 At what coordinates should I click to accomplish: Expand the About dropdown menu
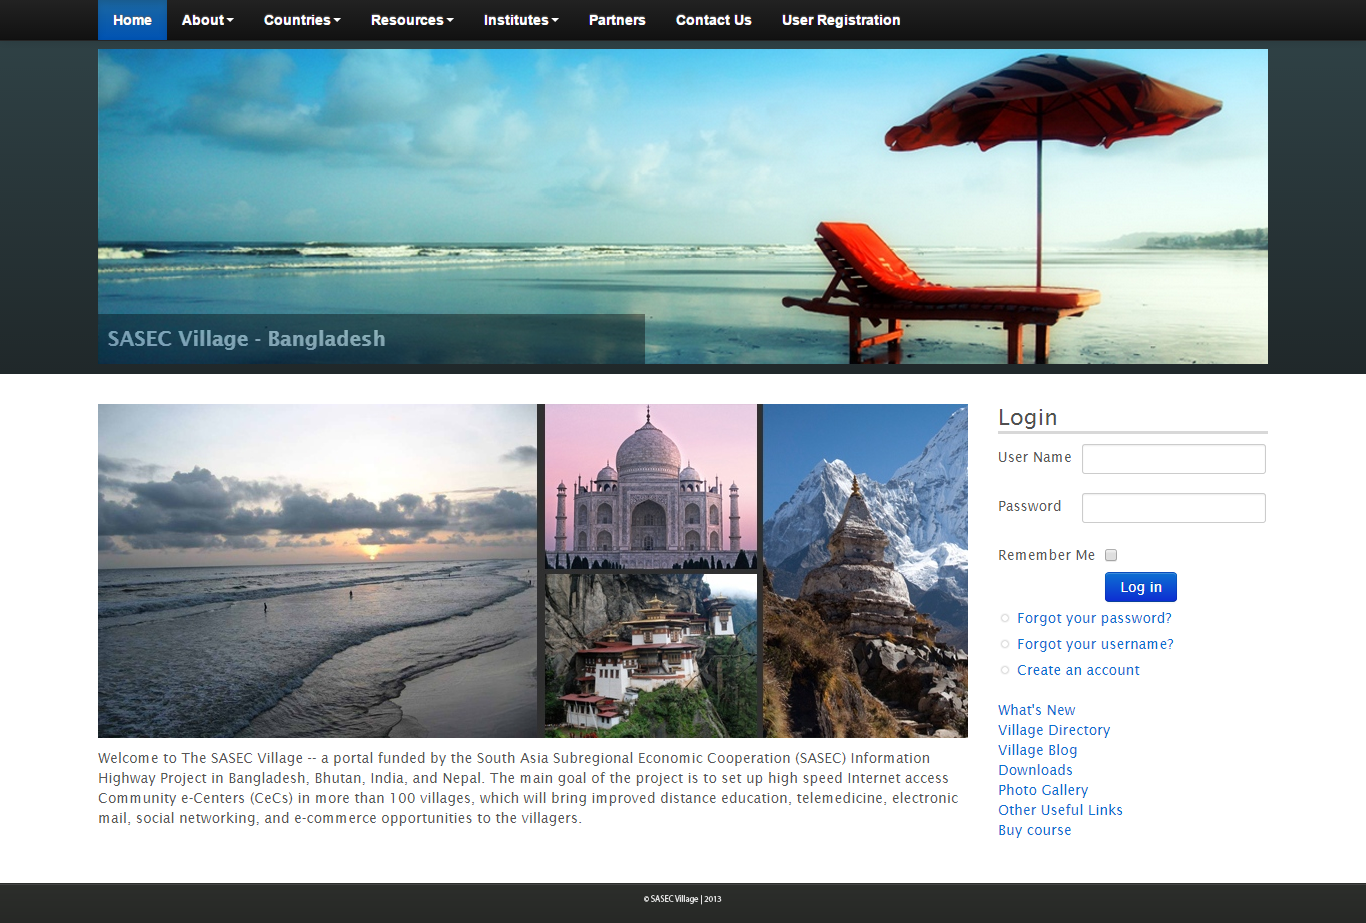click(207, 20)
